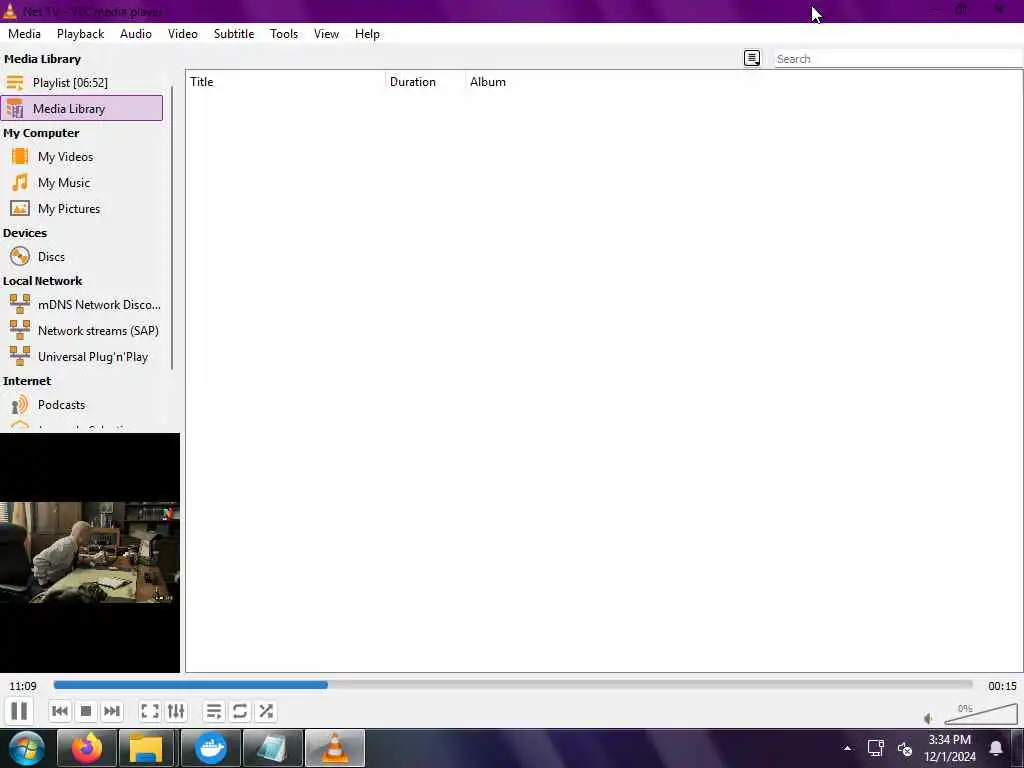Sort by Title column header

[x=285, y=82]
